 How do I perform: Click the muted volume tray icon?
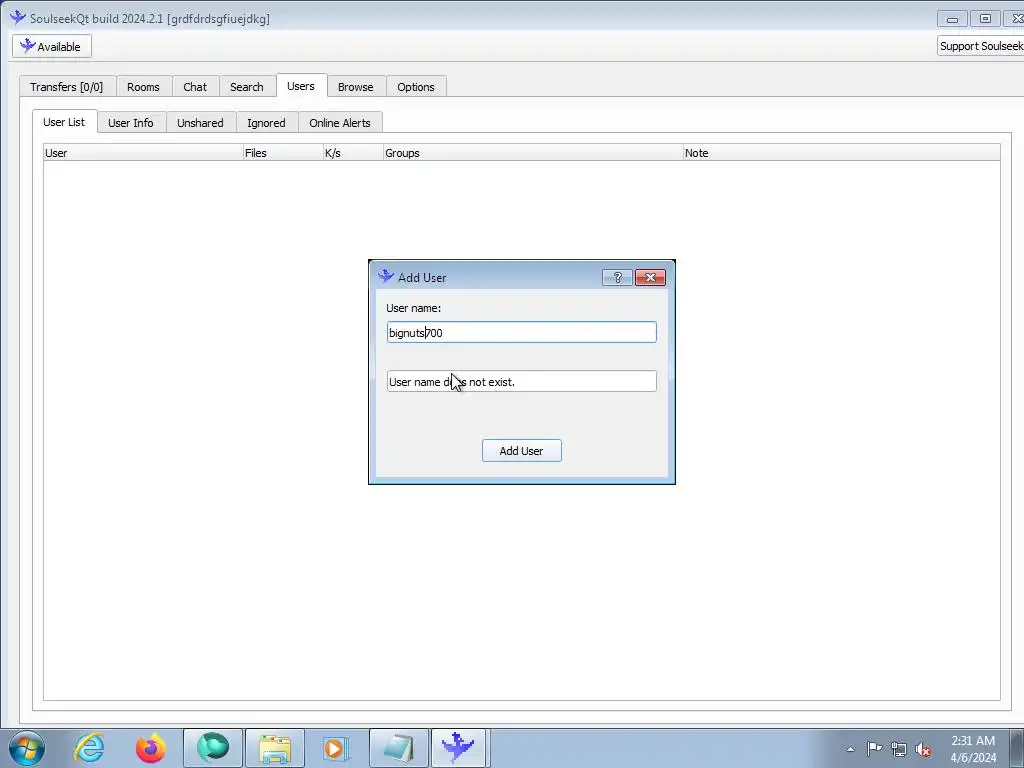point(923,749)
